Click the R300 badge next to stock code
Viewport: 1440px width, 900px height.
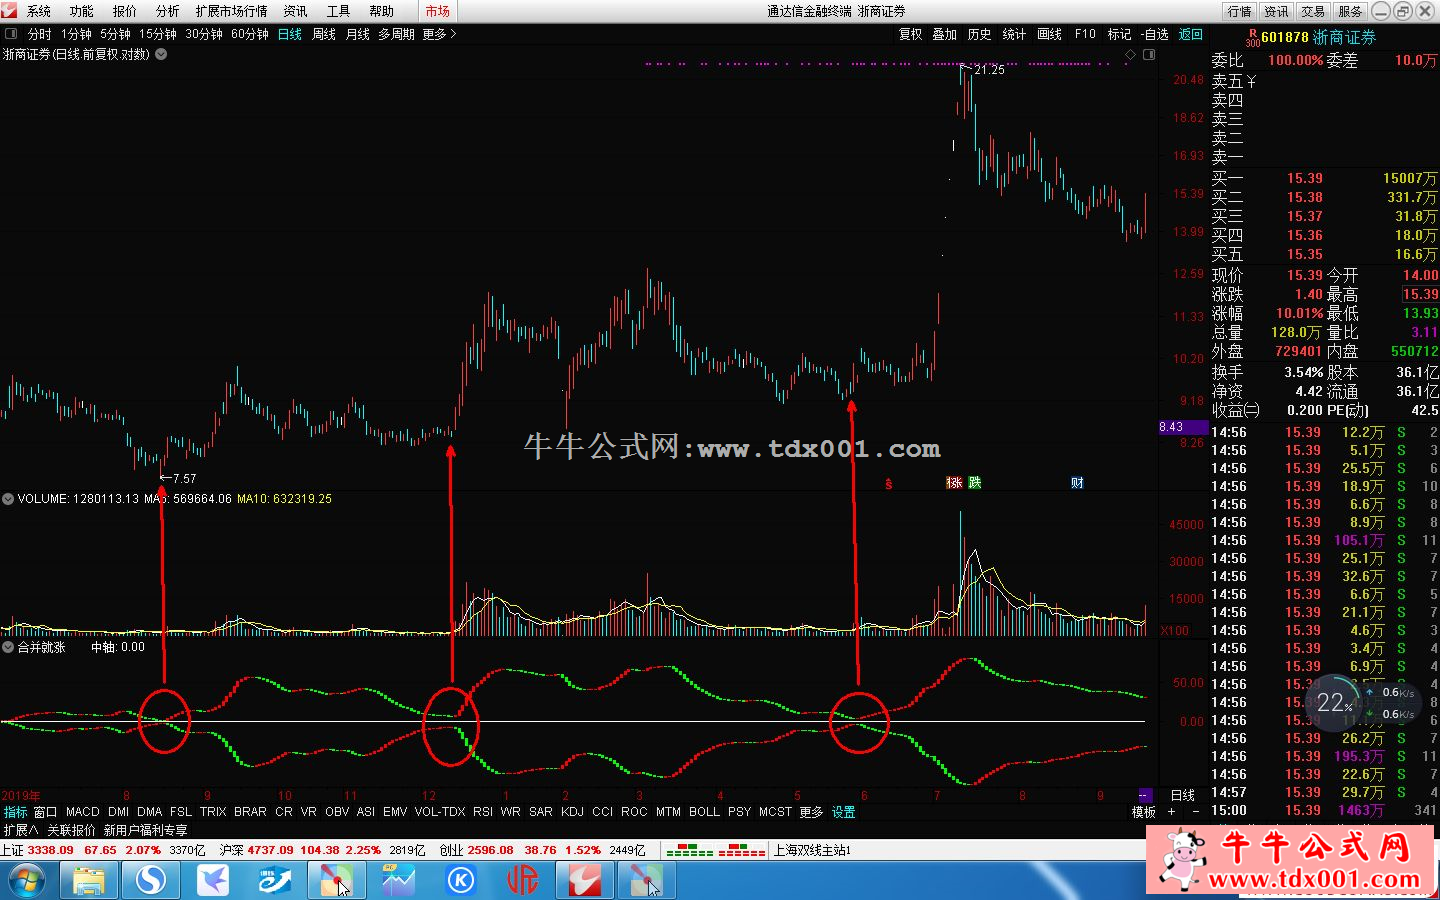tap(1252, 37)
